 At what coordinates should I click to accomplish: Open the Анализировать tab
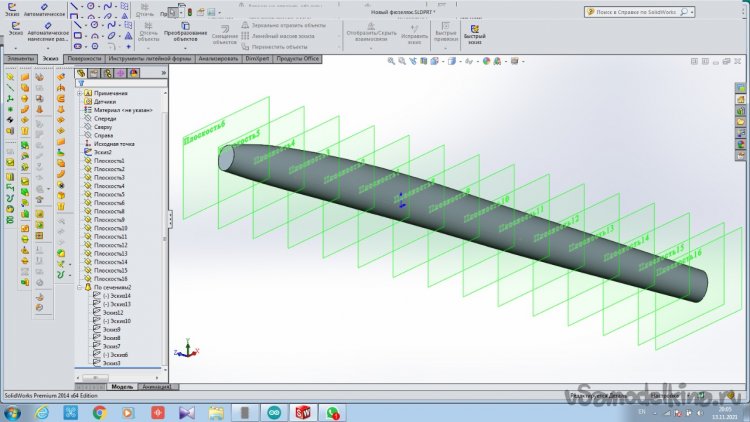(x=218, y=59)
